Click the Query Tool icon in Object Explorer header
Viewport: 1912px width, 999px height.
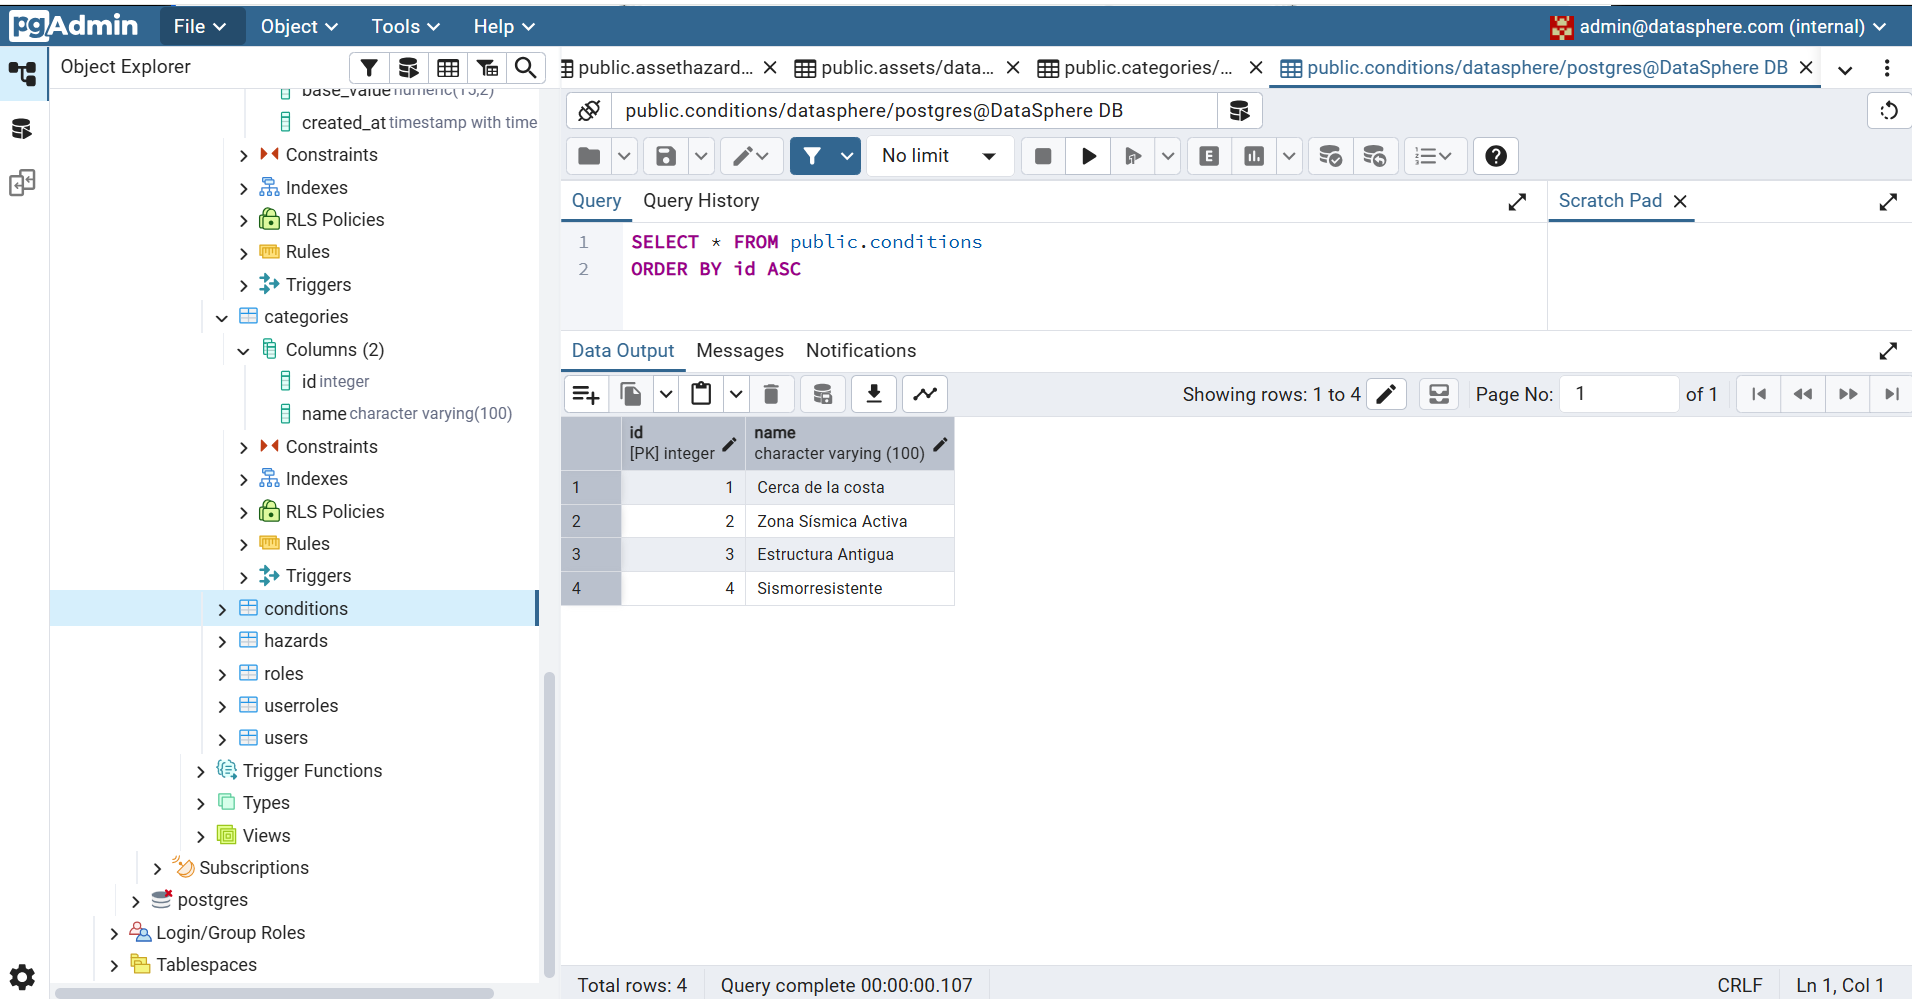click(408, 68)
